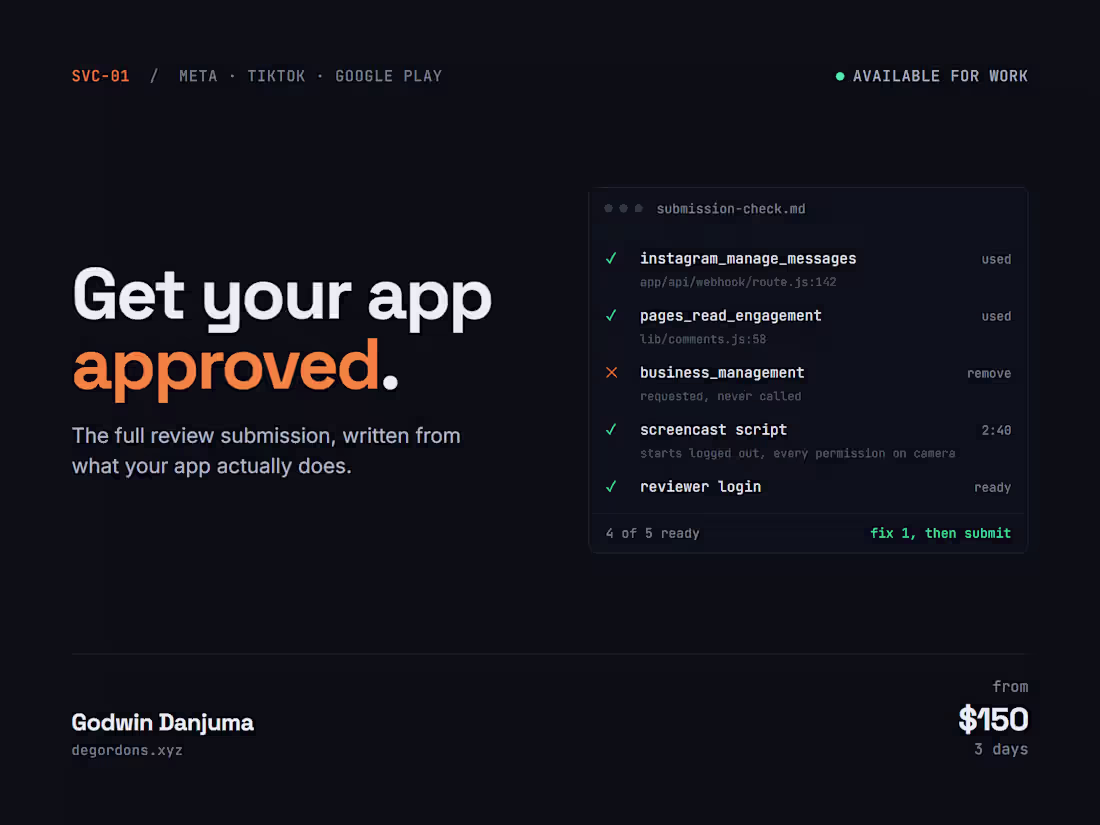Click the '4 of 5 ready' summary
The height and width of the screenshot is (825, 1100).
tap(652, 533)
